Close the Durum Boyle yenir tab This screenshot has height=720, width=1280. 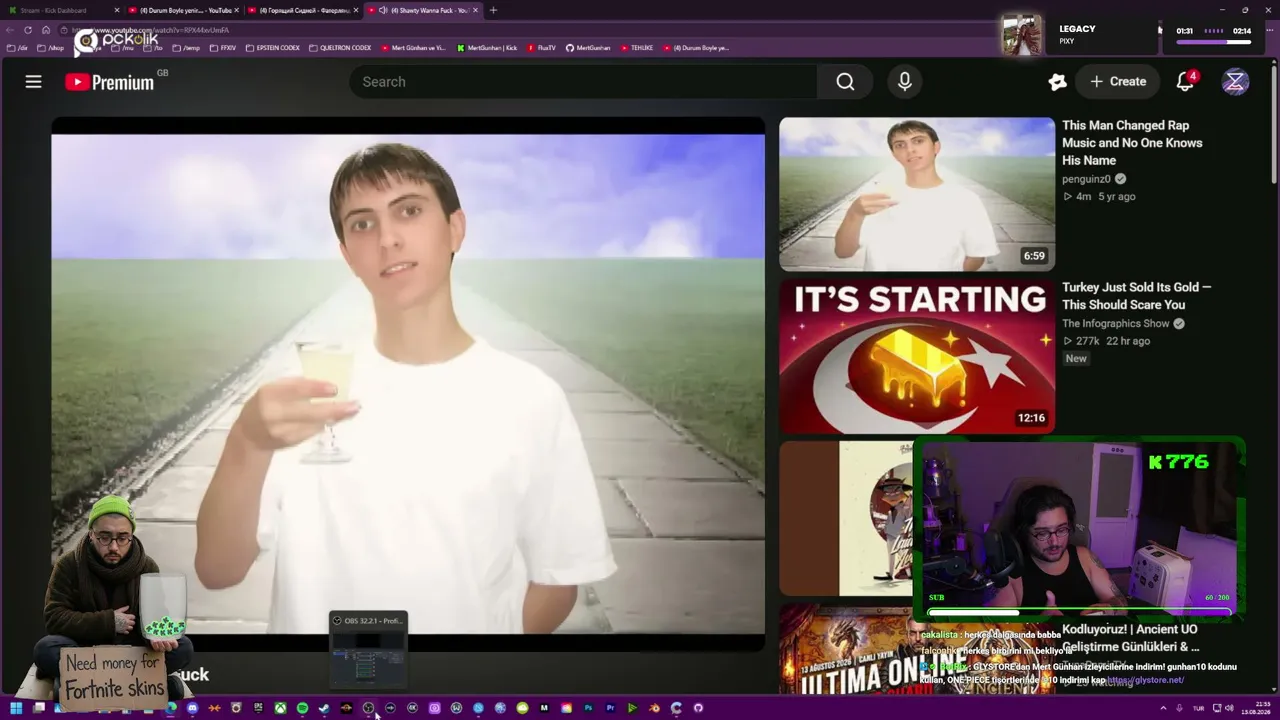point(237,10)
